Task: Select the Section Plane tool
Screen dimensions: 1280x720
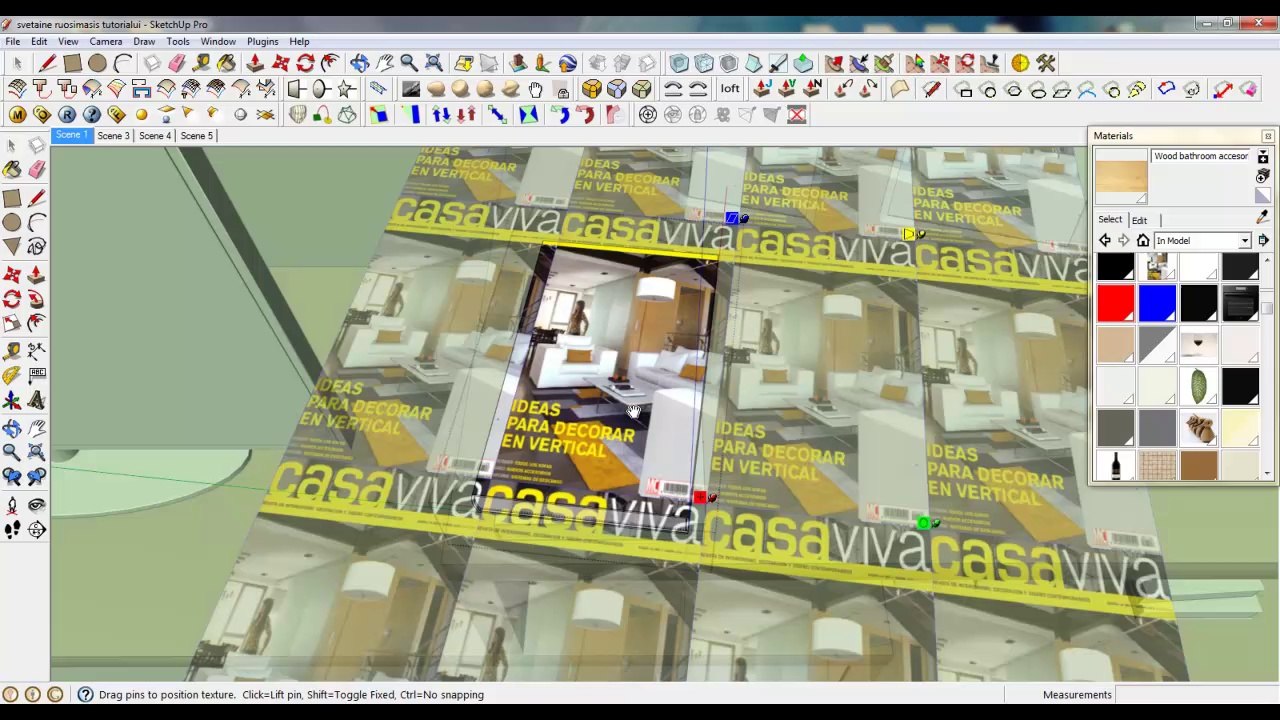Action: pyautogui.click(x=36, y=530)
